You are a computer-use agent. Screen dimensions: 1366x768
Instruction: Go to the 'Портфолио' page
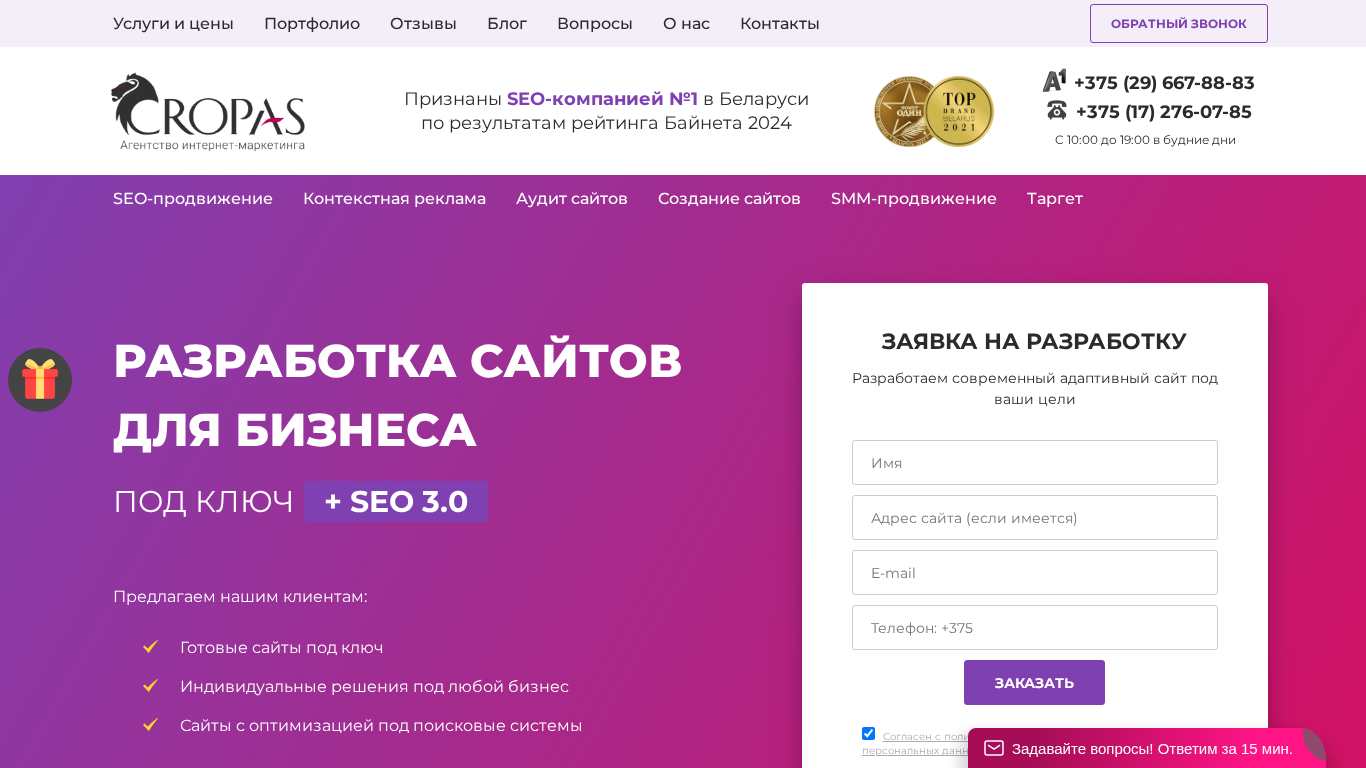point(312,24)
